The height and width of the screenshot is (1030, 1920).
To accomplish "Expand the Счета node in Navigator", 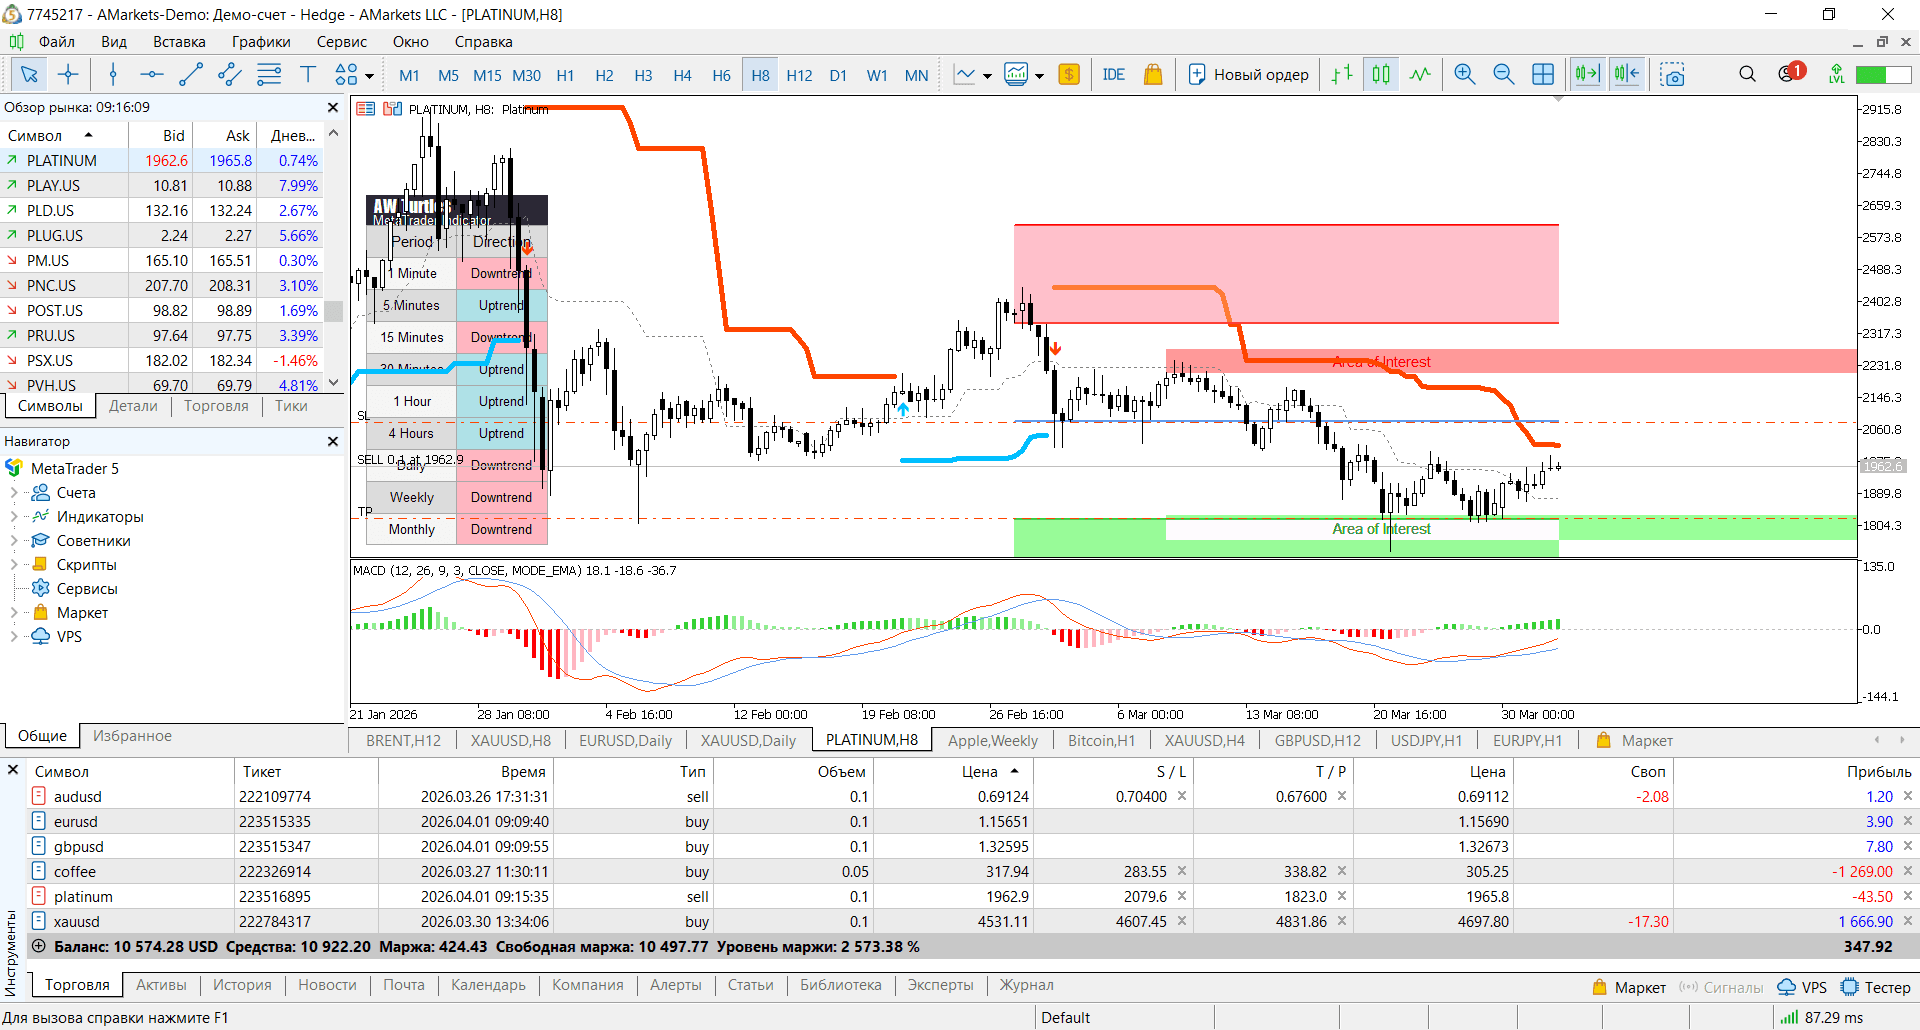I will pyautogui.click(x=14, y=493).
